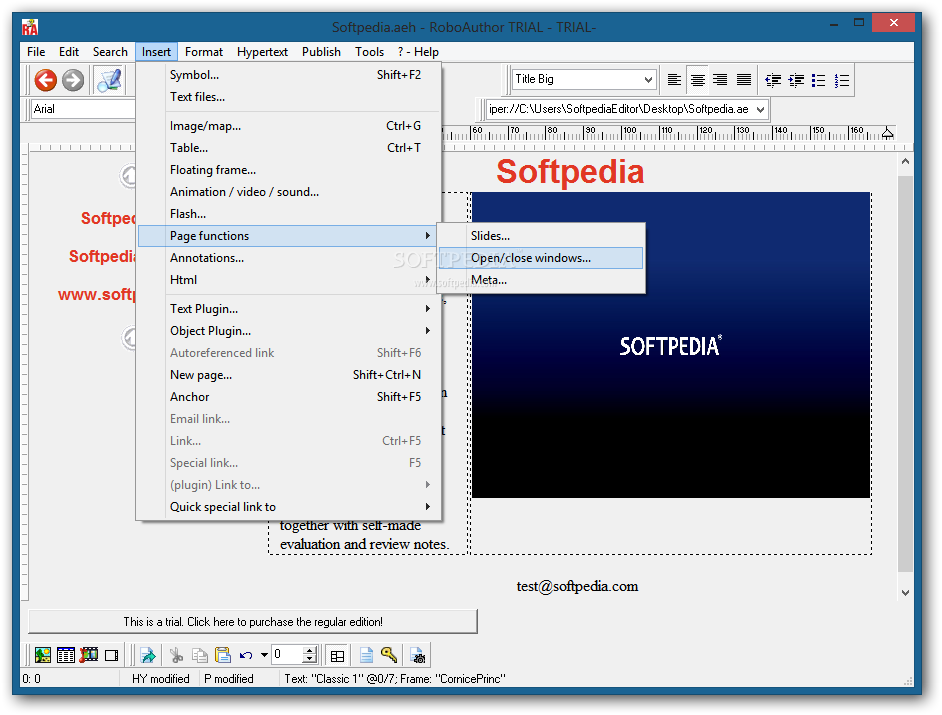Click the insert table icon in bottom toolbar
942x715 pixels.
click(65, 655)
